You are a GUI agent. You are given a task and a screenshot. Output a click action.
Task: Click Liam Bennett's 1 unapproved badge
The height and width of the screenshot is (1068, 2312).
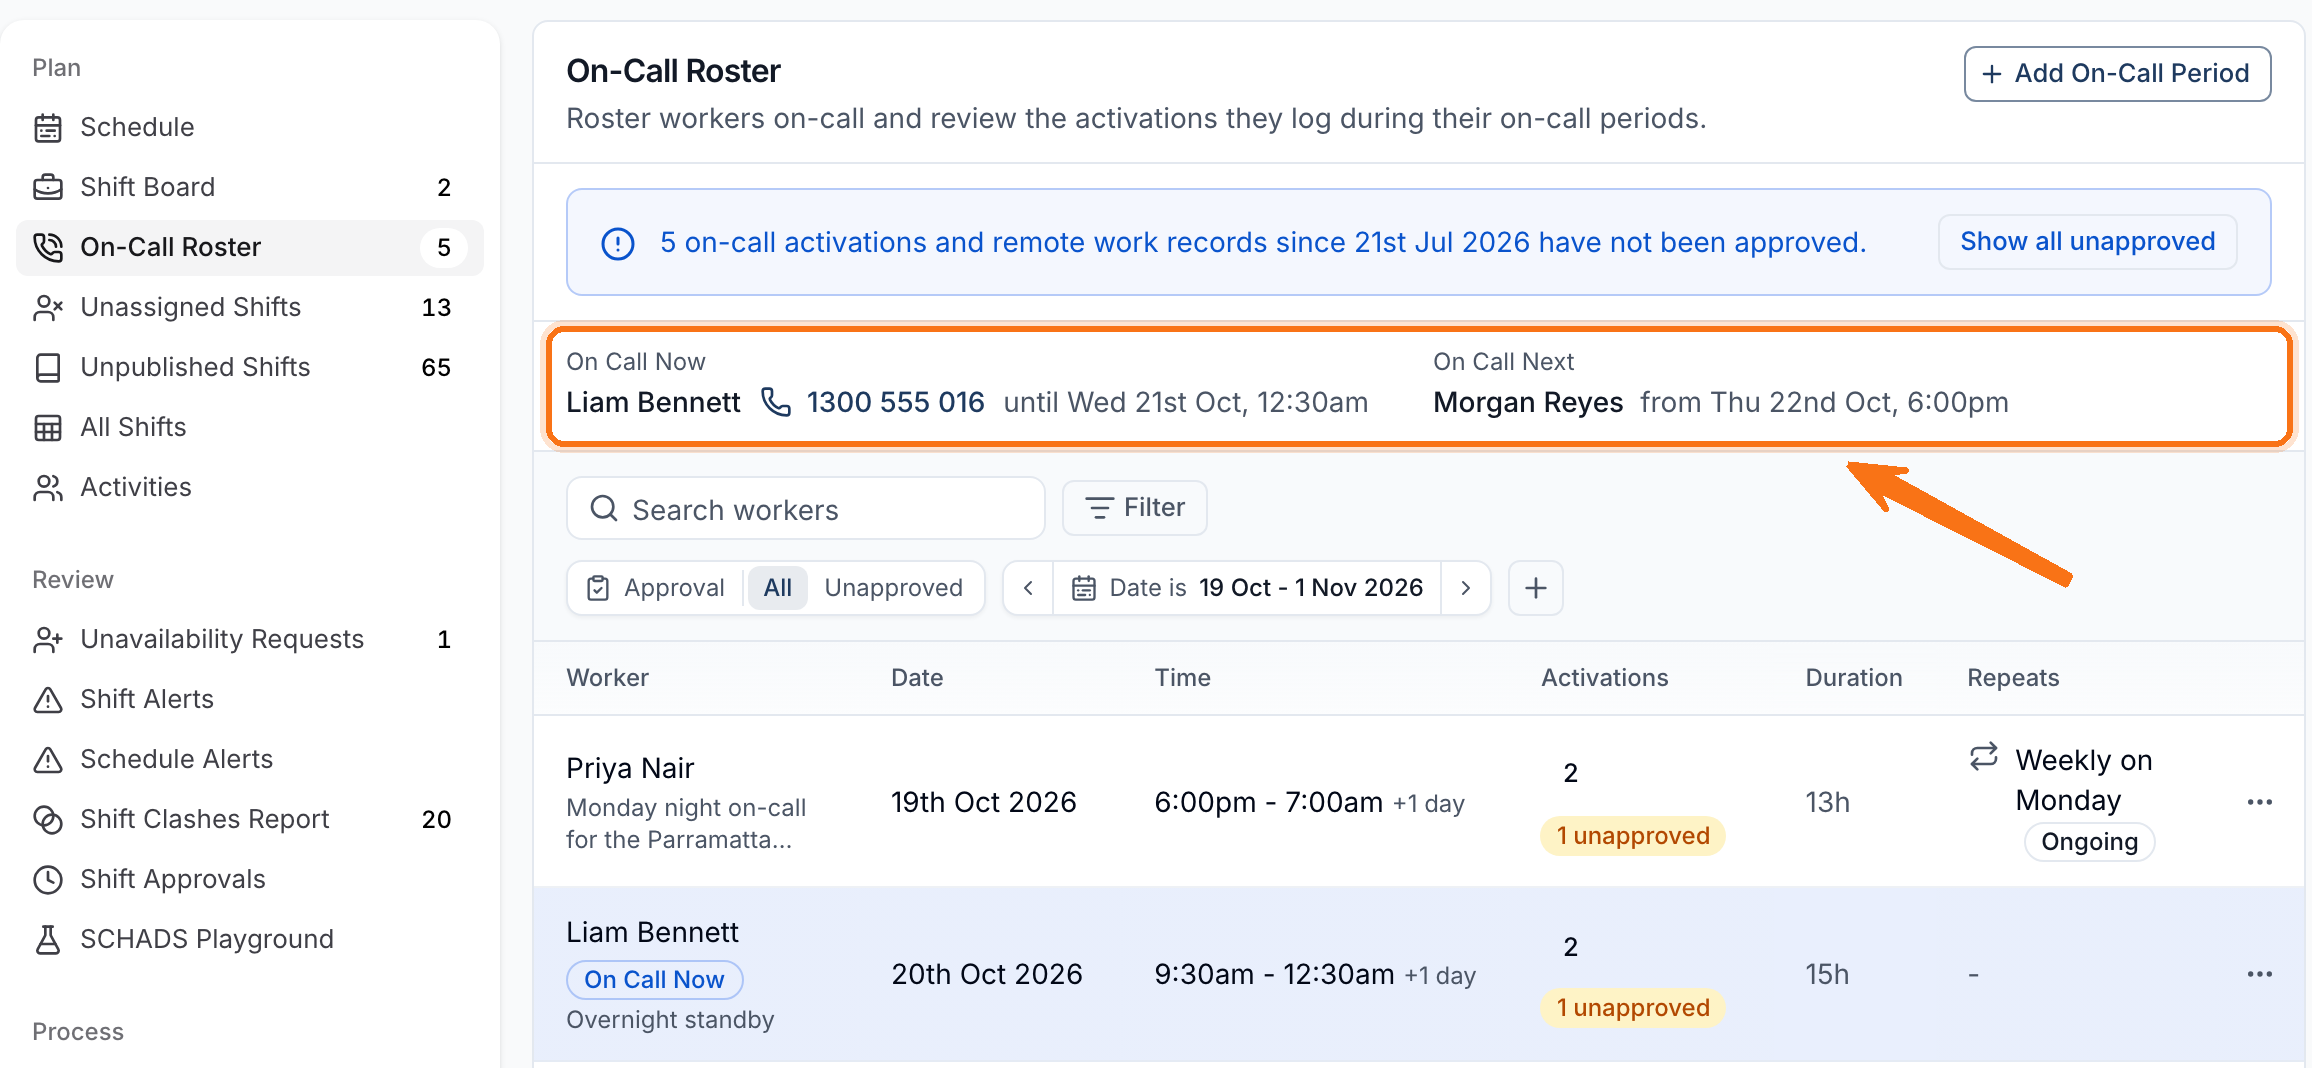coord(1633,1008)
